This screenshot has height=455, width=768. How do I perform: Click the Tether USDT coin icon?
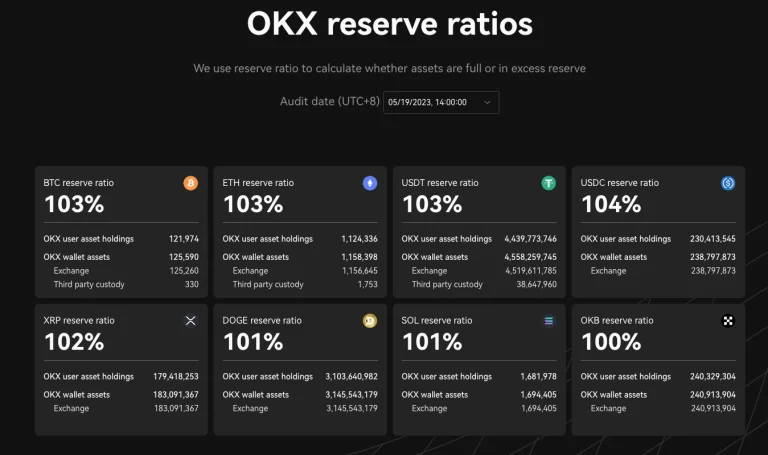(x=549, y=183)
